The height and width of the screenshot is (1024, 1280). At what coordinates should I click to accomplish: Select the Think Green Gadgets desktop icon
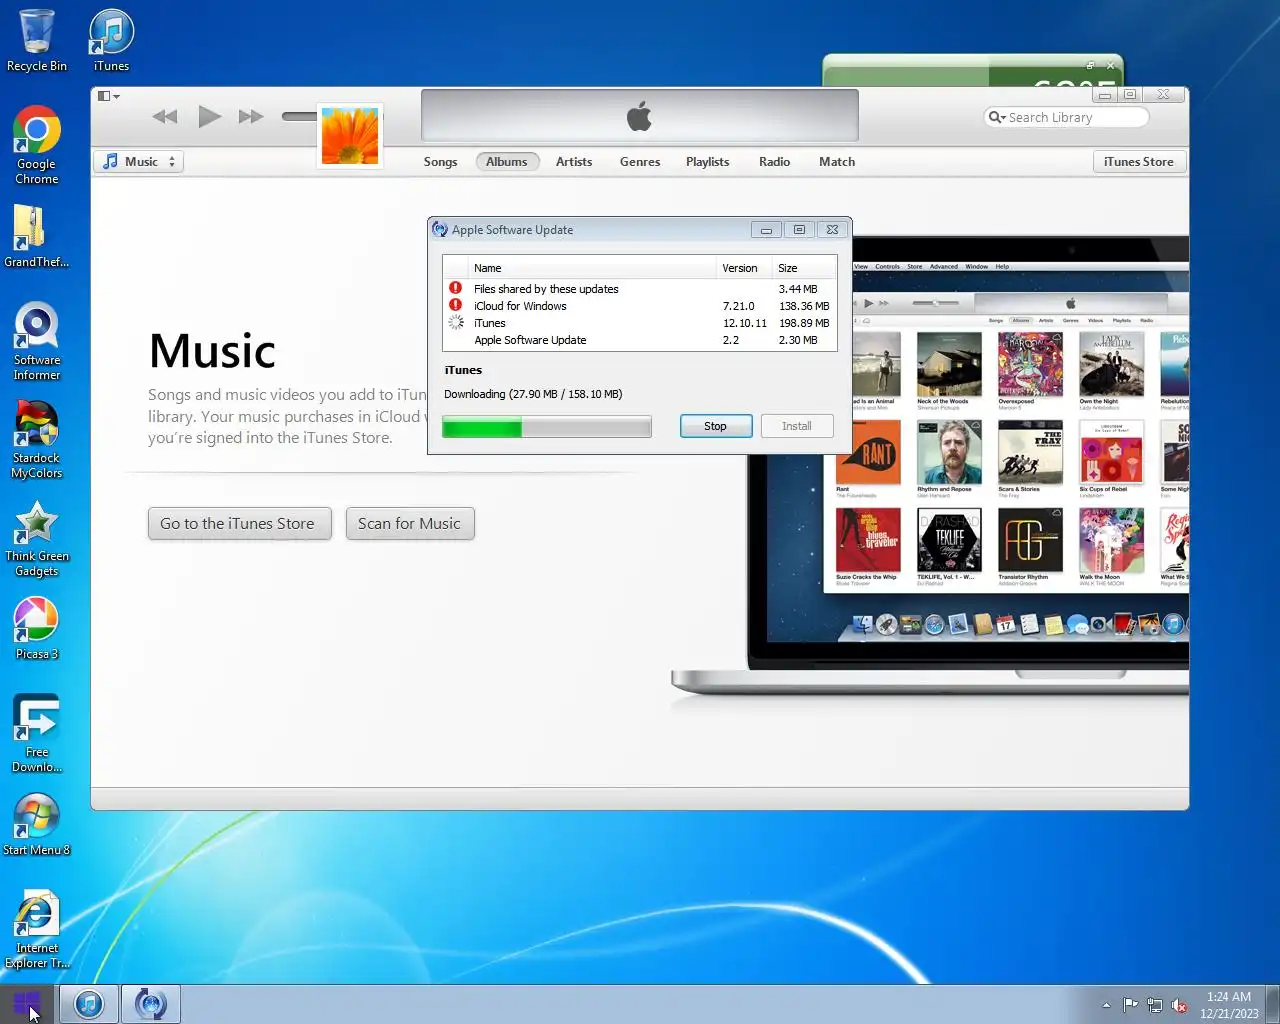37,537
